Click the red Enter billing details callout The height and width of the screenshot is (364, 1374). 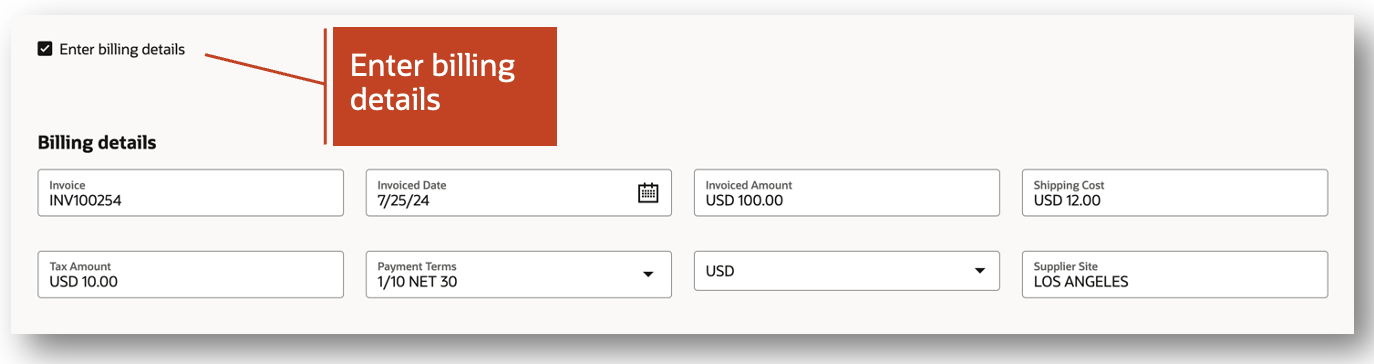tap(444, 86)
